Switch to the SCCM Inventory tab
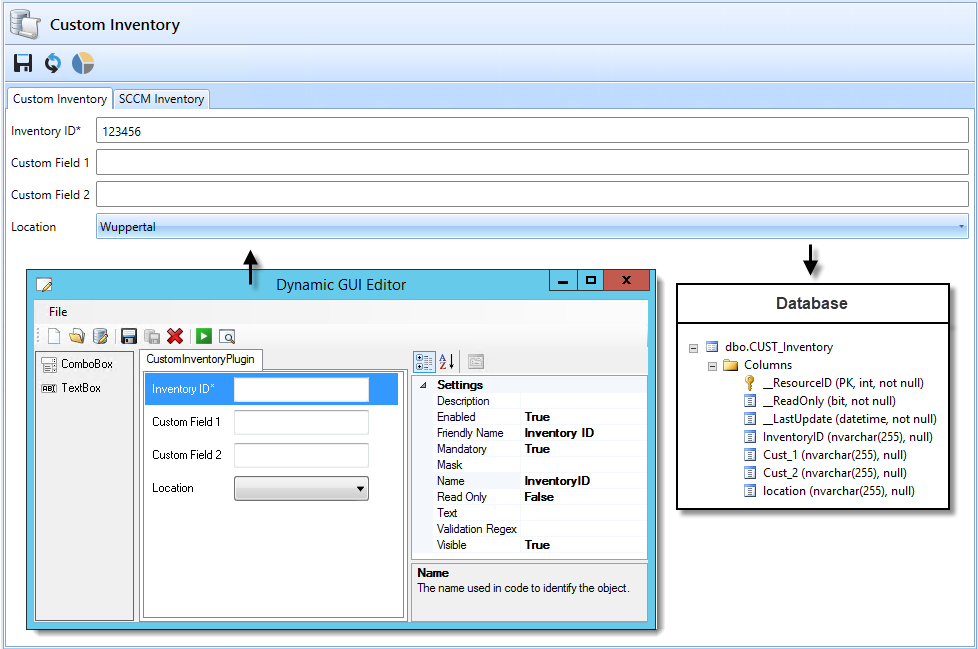The width and height of the screenshot is (978, 649). tap(161, 99)
